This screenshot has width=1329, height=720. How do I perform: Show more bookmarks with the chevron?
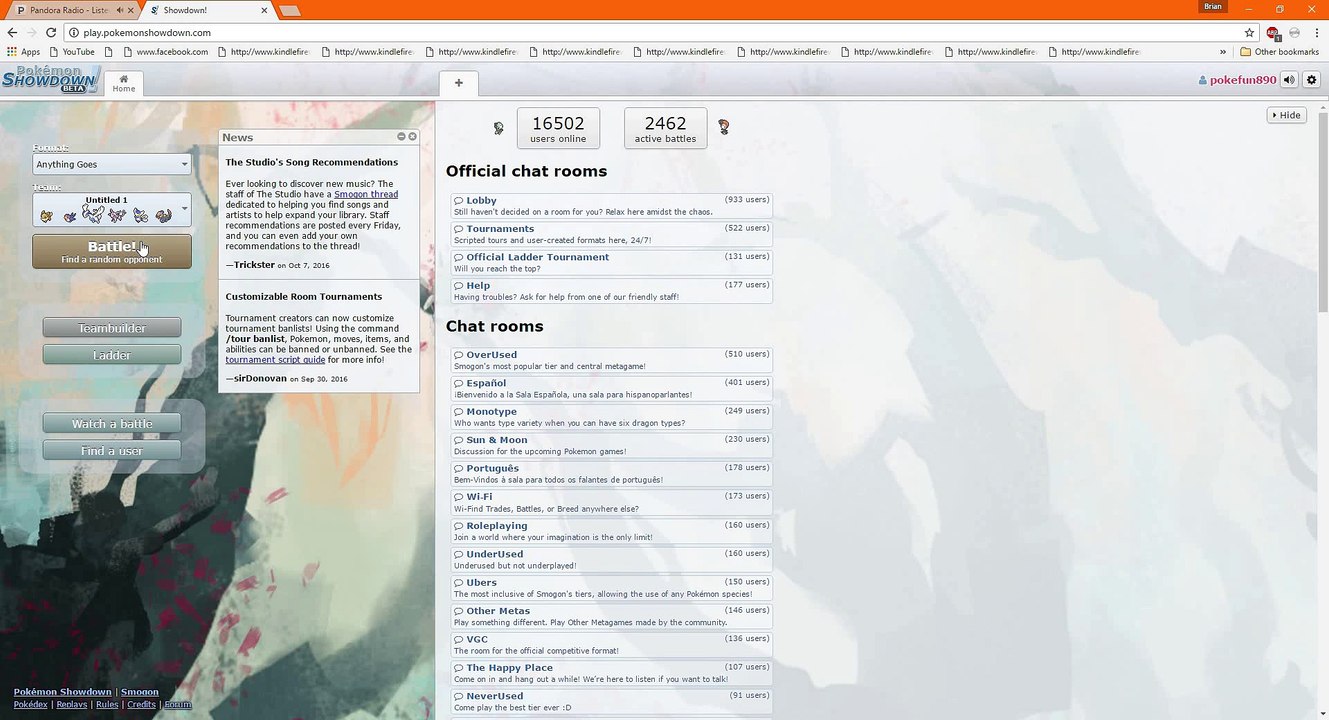(x=1223, y=52)
